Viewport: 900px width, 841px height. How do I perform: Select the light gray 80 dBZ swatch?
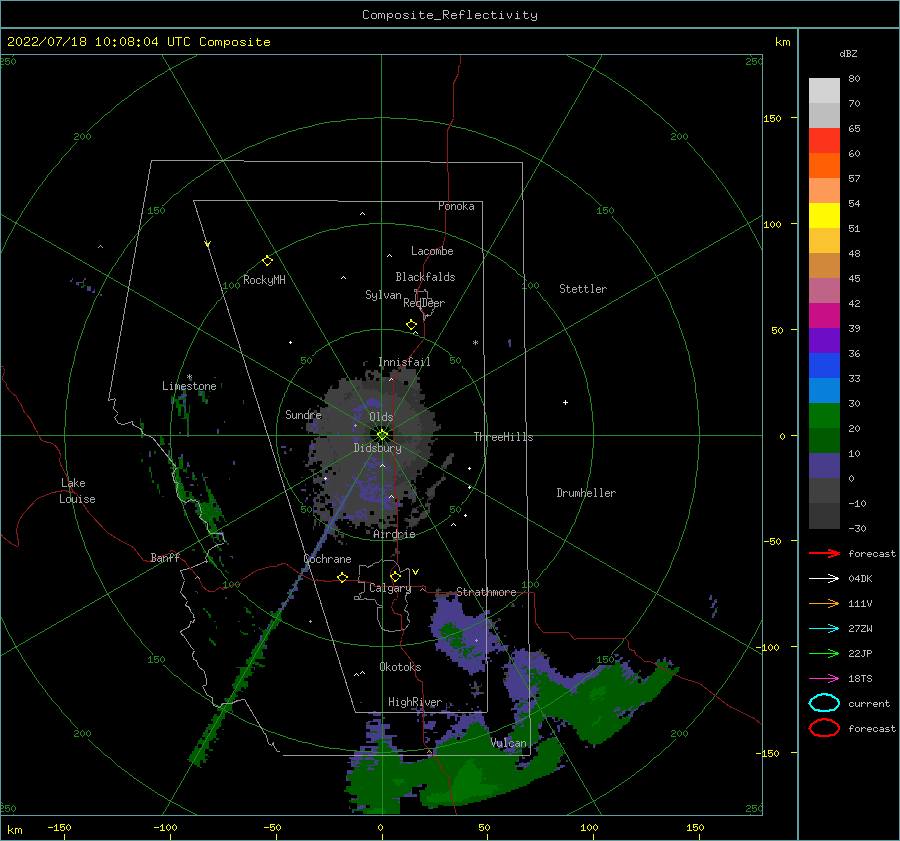pyautogui.click(x=824, y=91)
